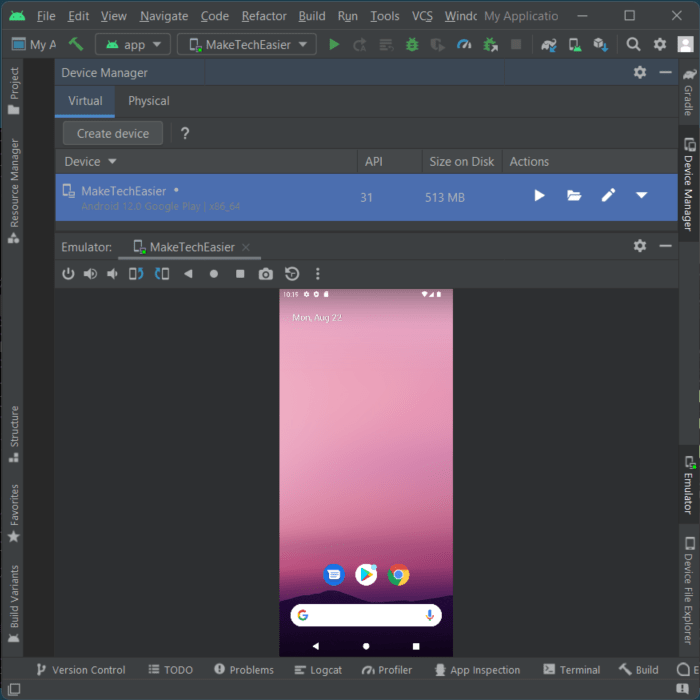This screenshot has height=700, width=700.
Task: Click the Google search bar in emulator
Action: coord(366,615)
